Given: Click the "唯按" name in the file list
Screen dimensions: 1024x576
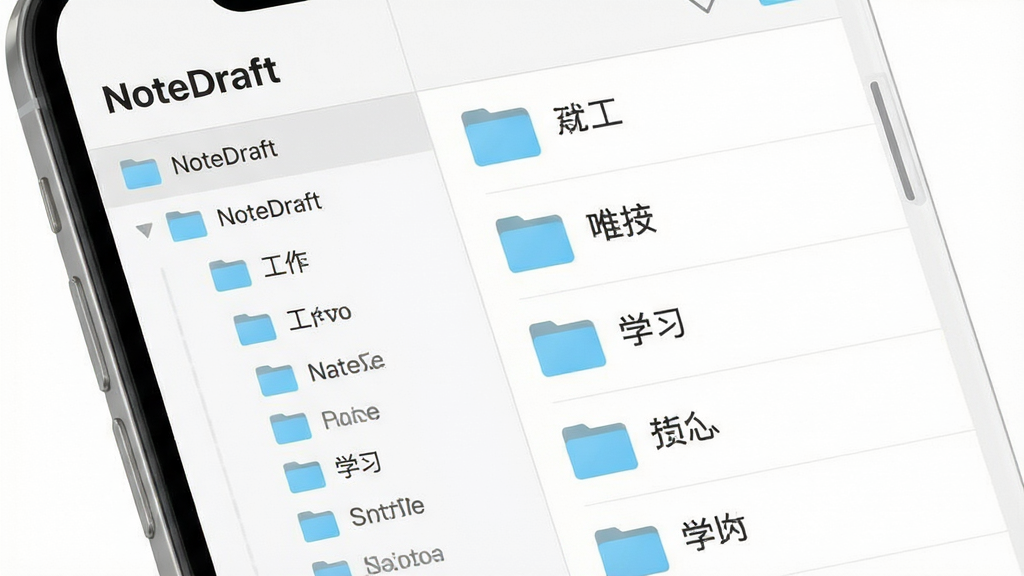Looking at the screenshot, I should point(621,223).
